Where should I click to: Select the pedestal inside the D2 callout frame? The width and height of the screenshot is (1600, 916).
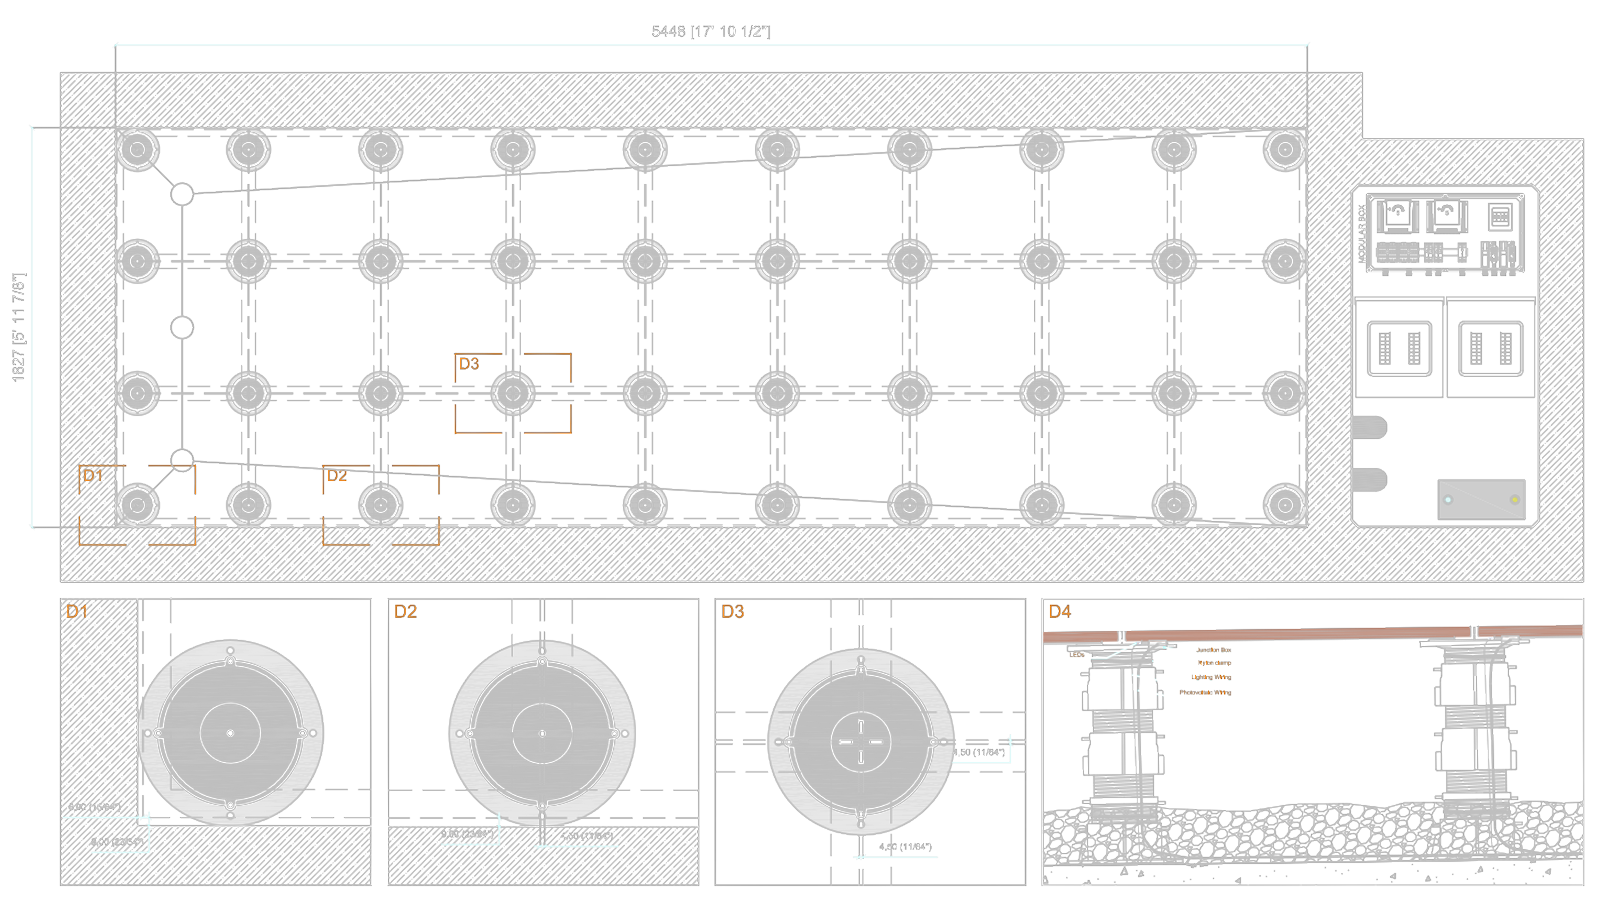(381, 505)
